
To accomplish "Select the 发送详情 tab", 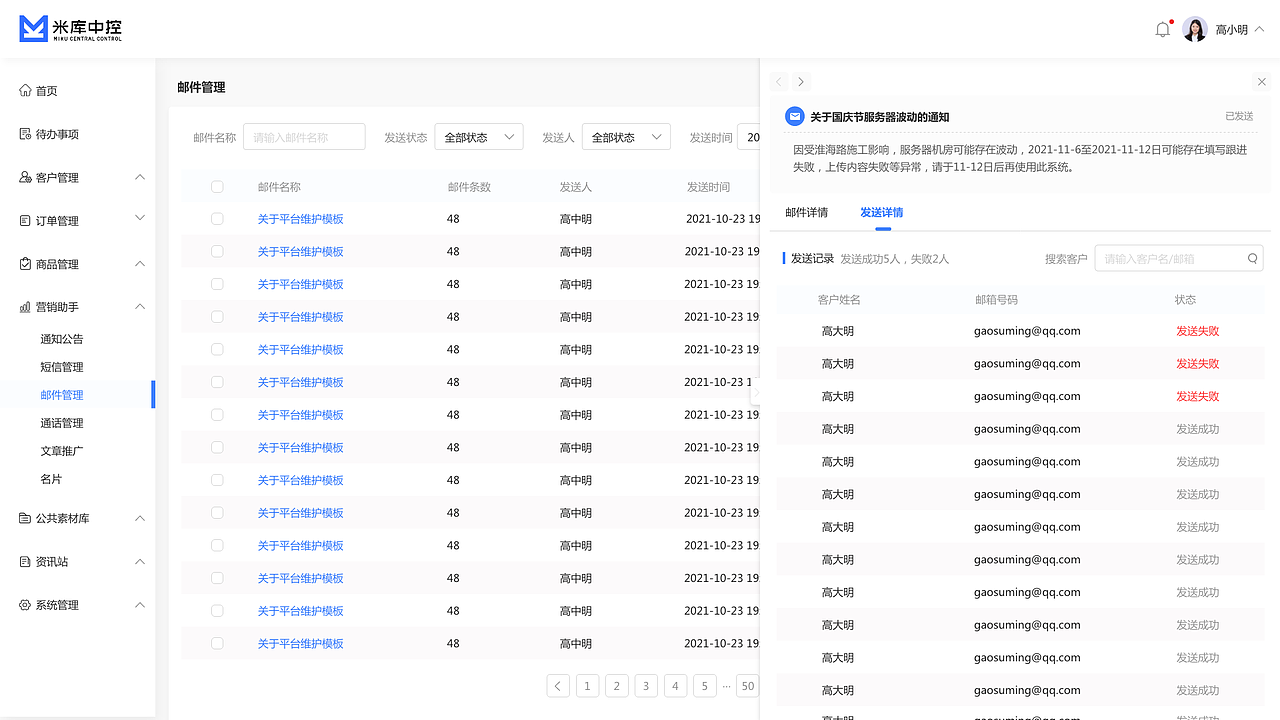I will tap(882, 213).
